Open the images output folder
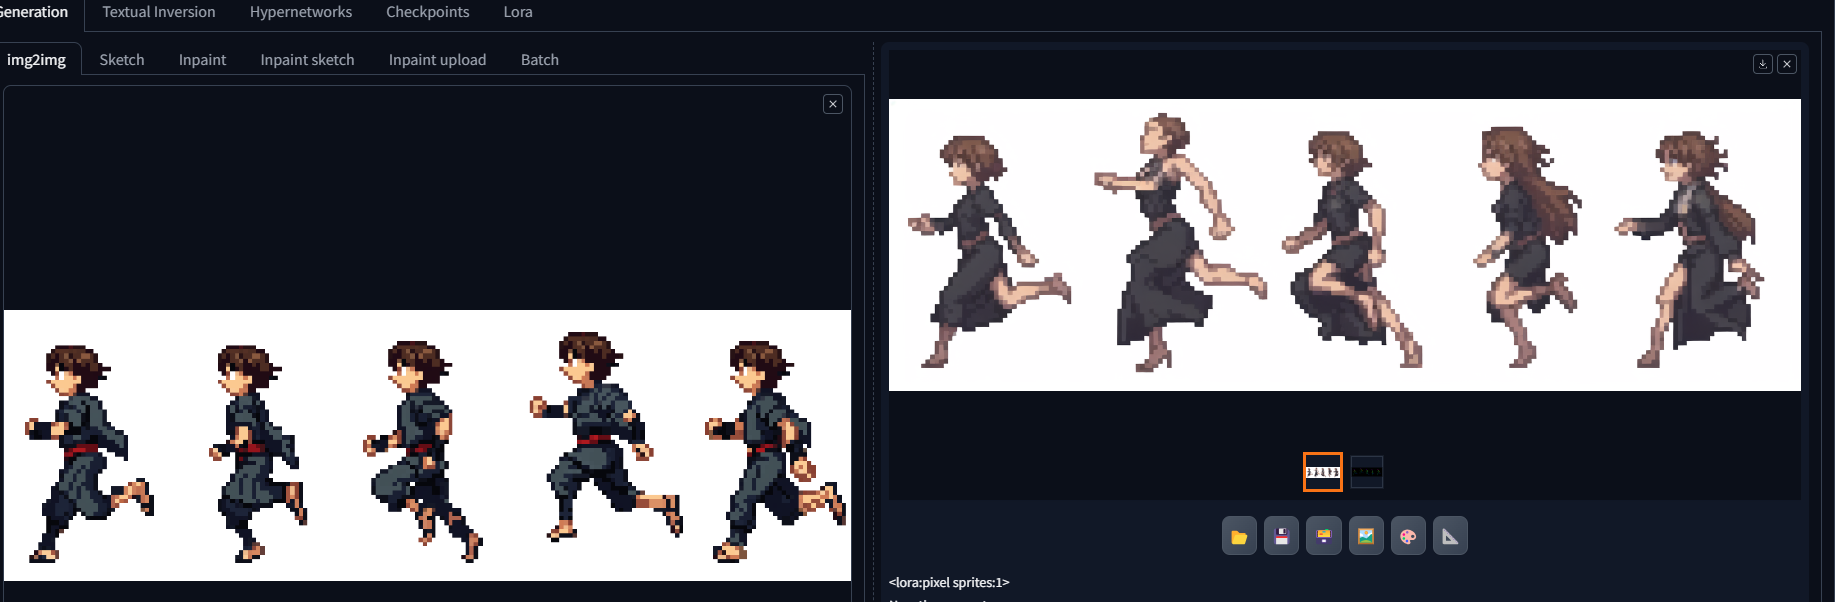The width and height of the screenshot is (1835, 602). click(x=1239, y=536)
